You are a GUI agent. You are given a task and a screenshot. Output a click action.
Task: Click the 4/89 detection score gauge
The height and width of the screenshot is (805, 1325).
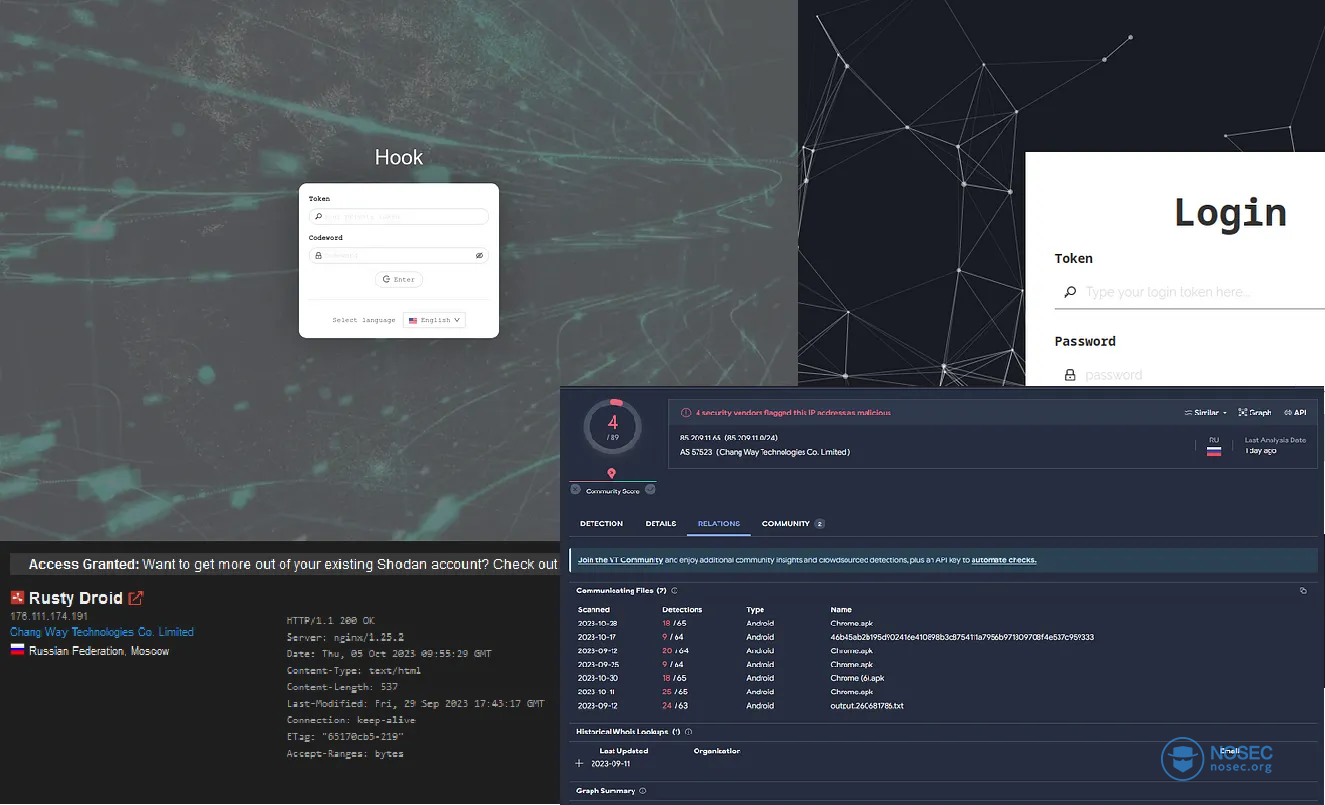613,428
